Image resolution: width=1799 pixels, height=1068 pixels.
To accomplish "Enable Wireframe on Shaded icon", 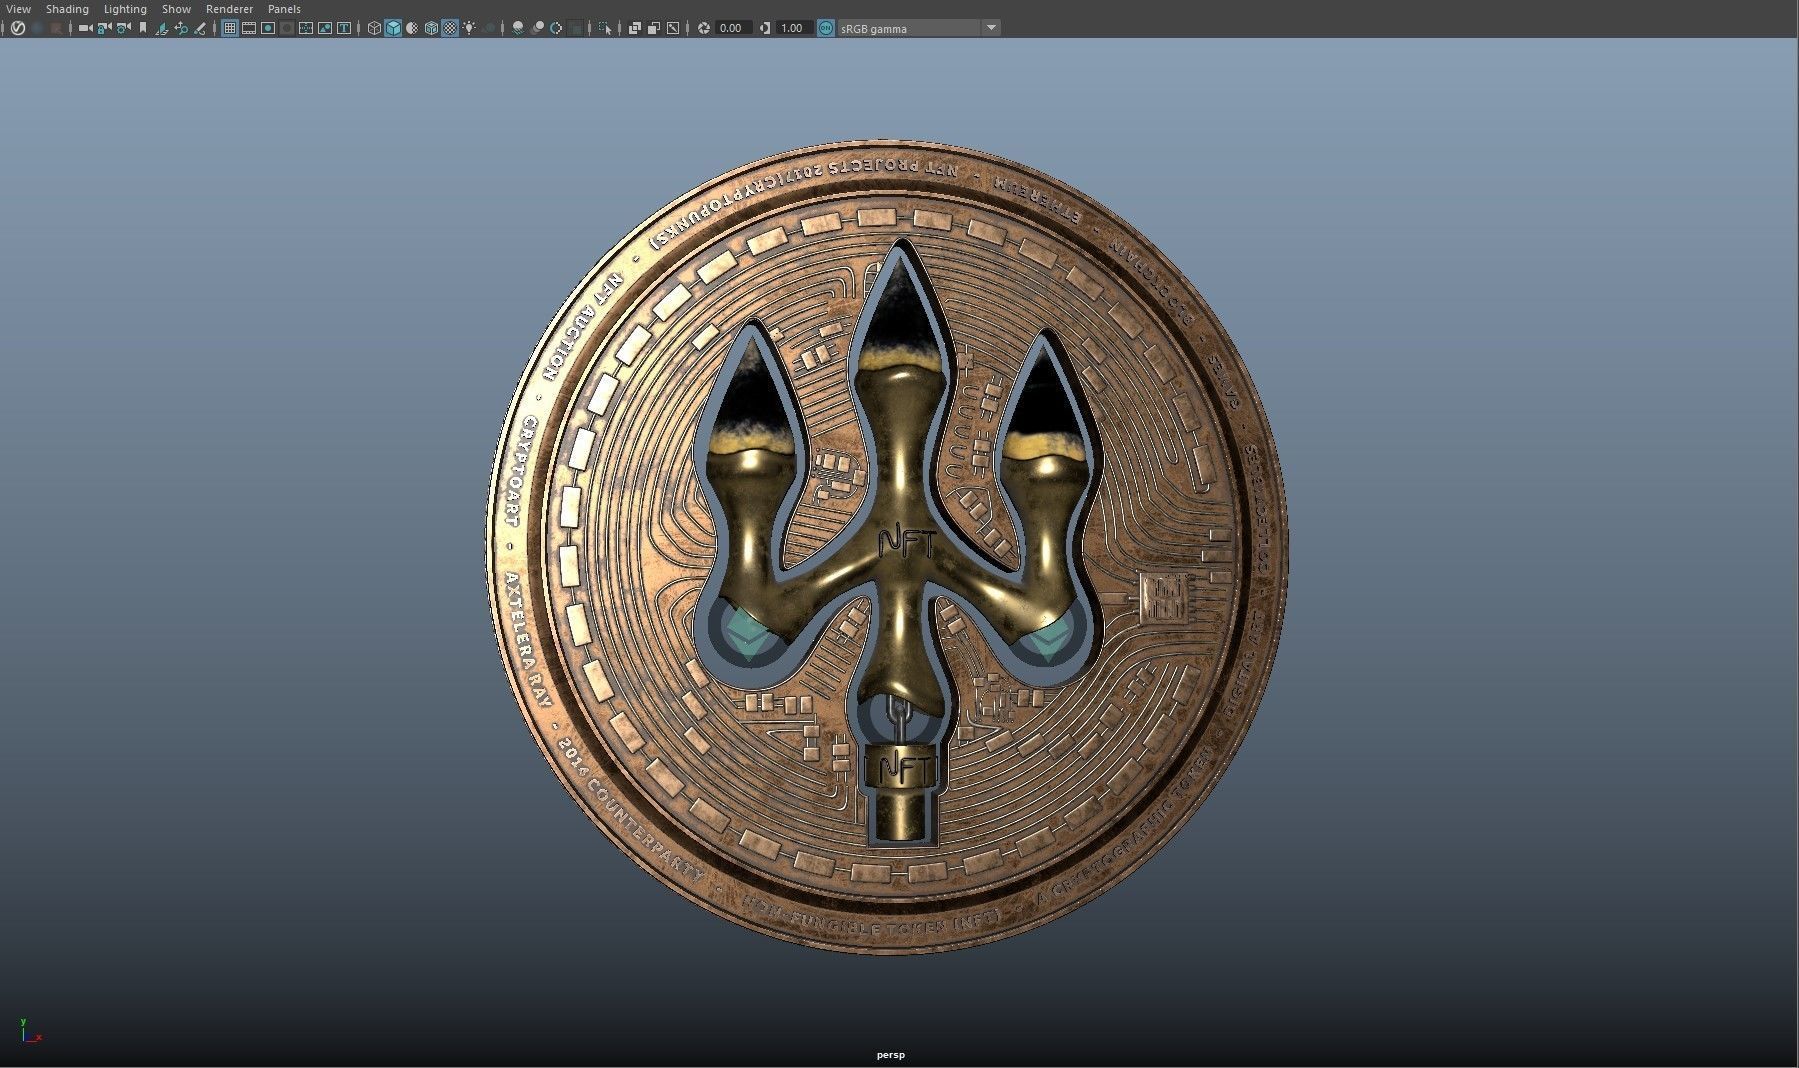I will tap(431, 28).
